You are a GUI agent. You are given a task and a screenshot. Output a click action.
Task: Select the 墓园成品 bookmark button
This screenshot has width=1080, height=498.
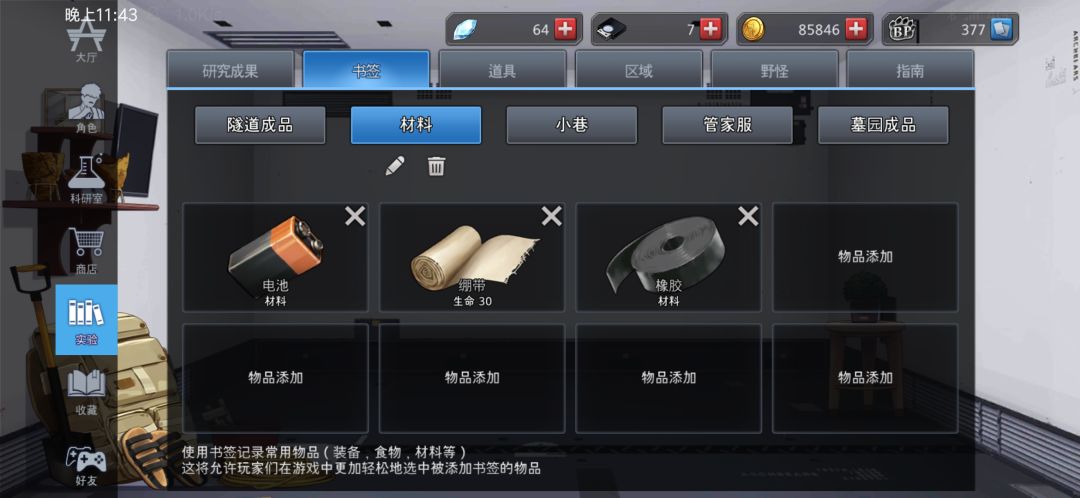(x=883, y=125)
